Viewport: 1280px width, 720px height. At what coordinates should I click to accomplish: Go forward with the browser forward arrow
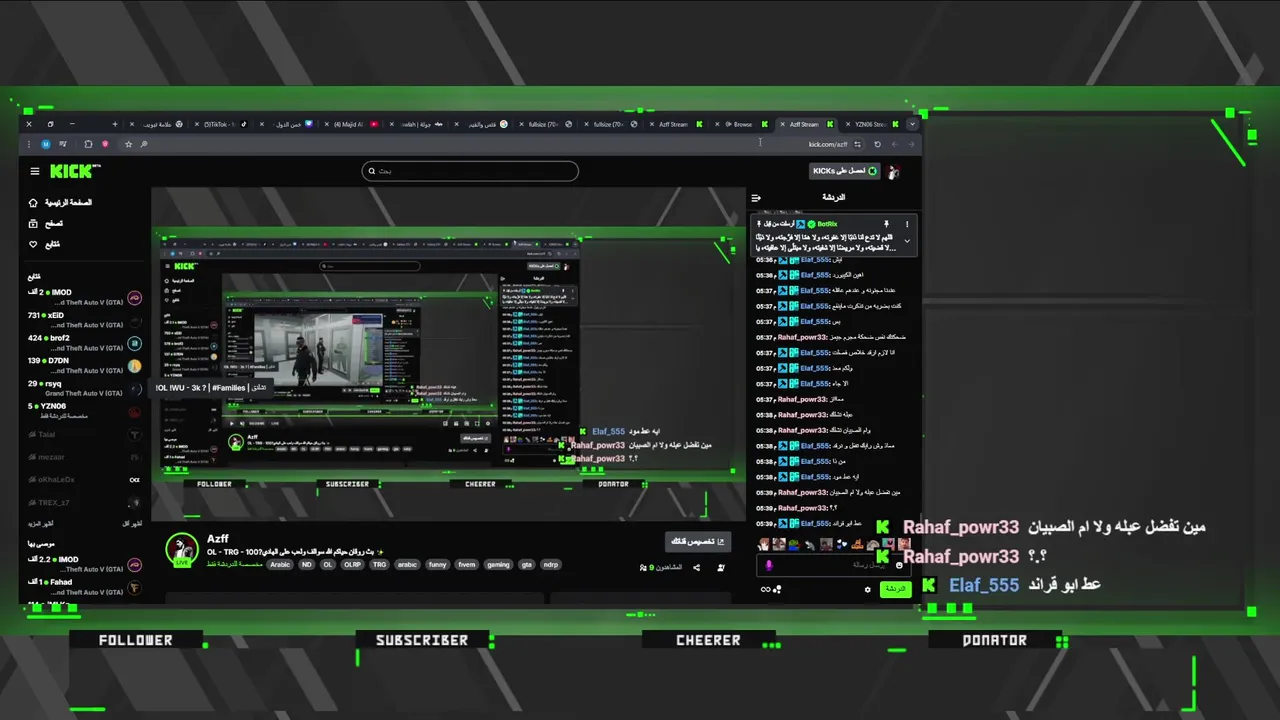coord(895,144)
